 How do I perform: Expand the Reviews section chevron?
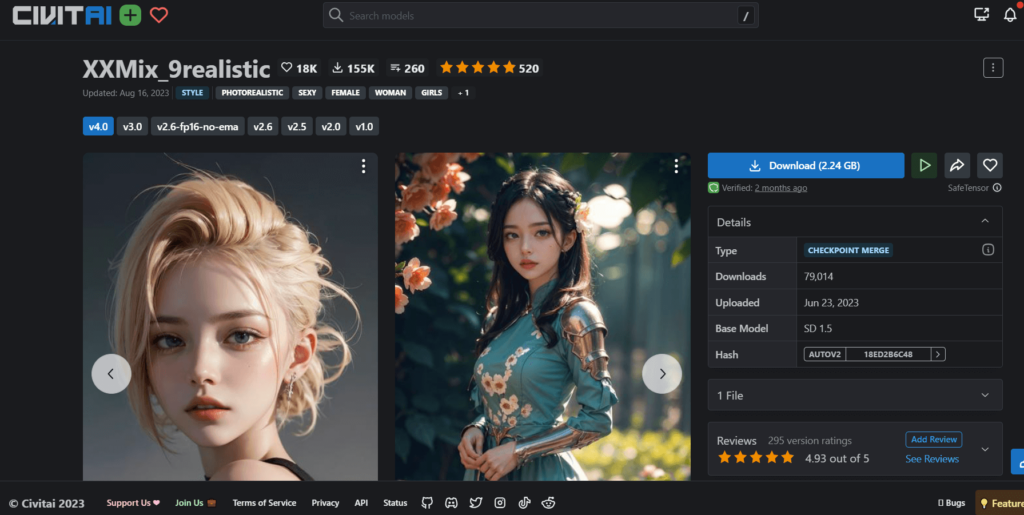coord(985,450)
